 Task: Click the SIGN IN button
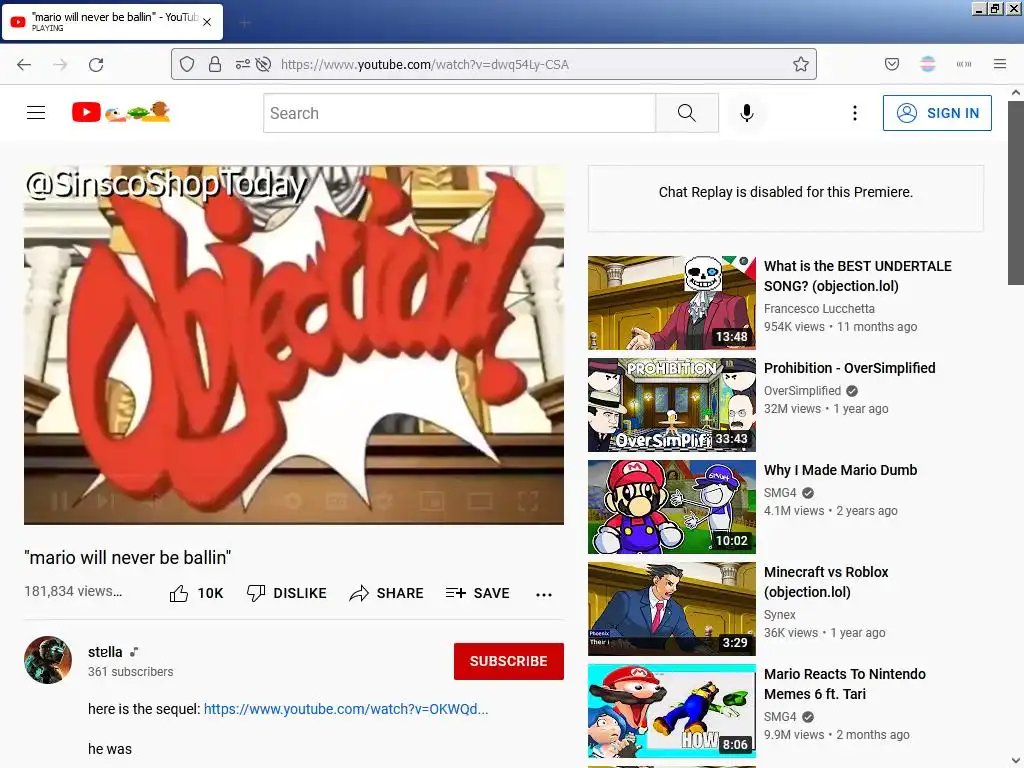937,113
